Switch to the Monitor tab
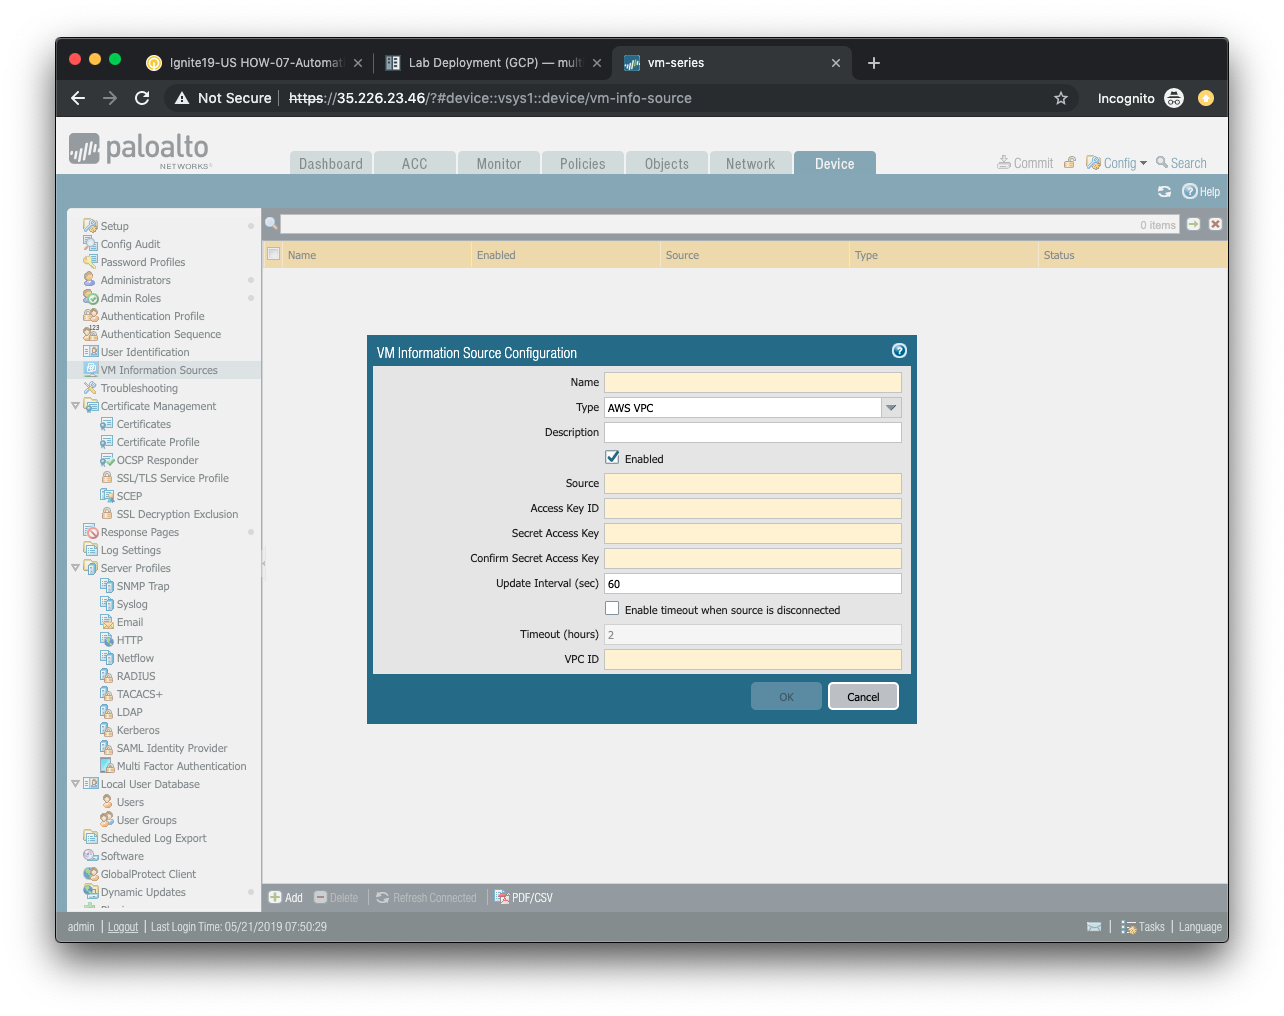This screenshot has width=1284, height=1016. [x=499, y=163]
